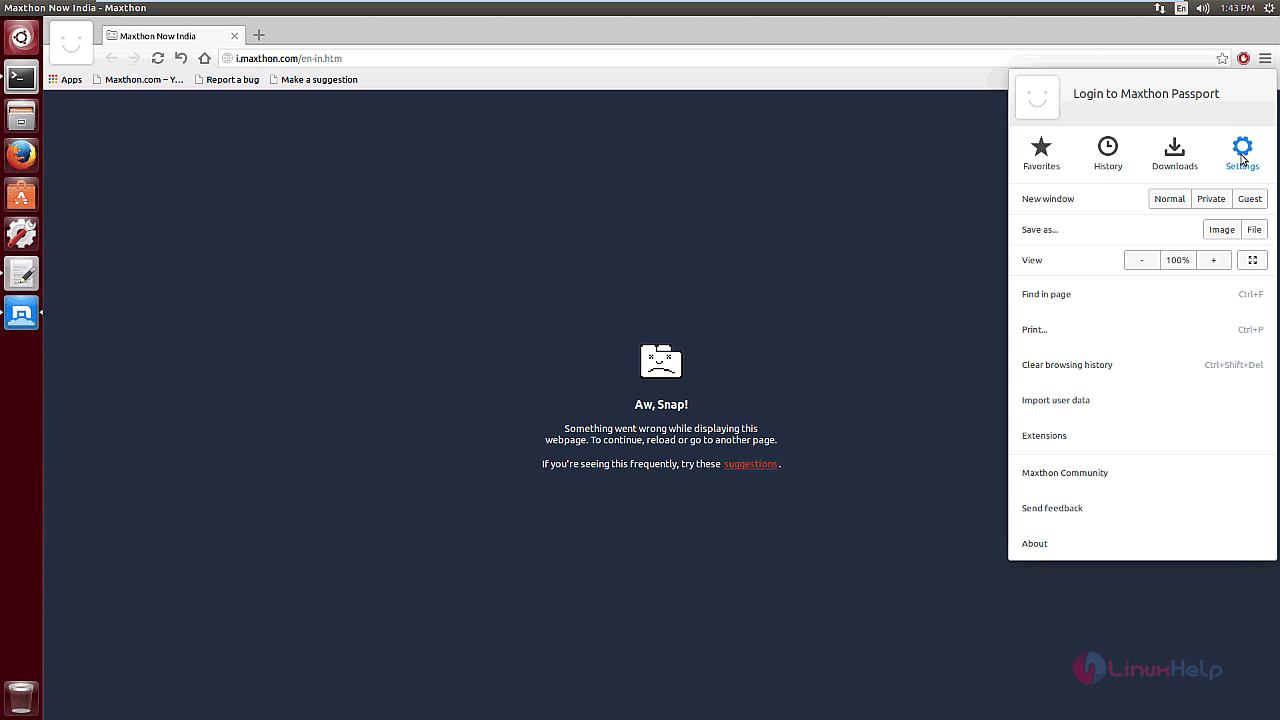This screenshot has height=720, width=1280.
Task: Decrease zoom with minus button
Action: pos(1142,260)
